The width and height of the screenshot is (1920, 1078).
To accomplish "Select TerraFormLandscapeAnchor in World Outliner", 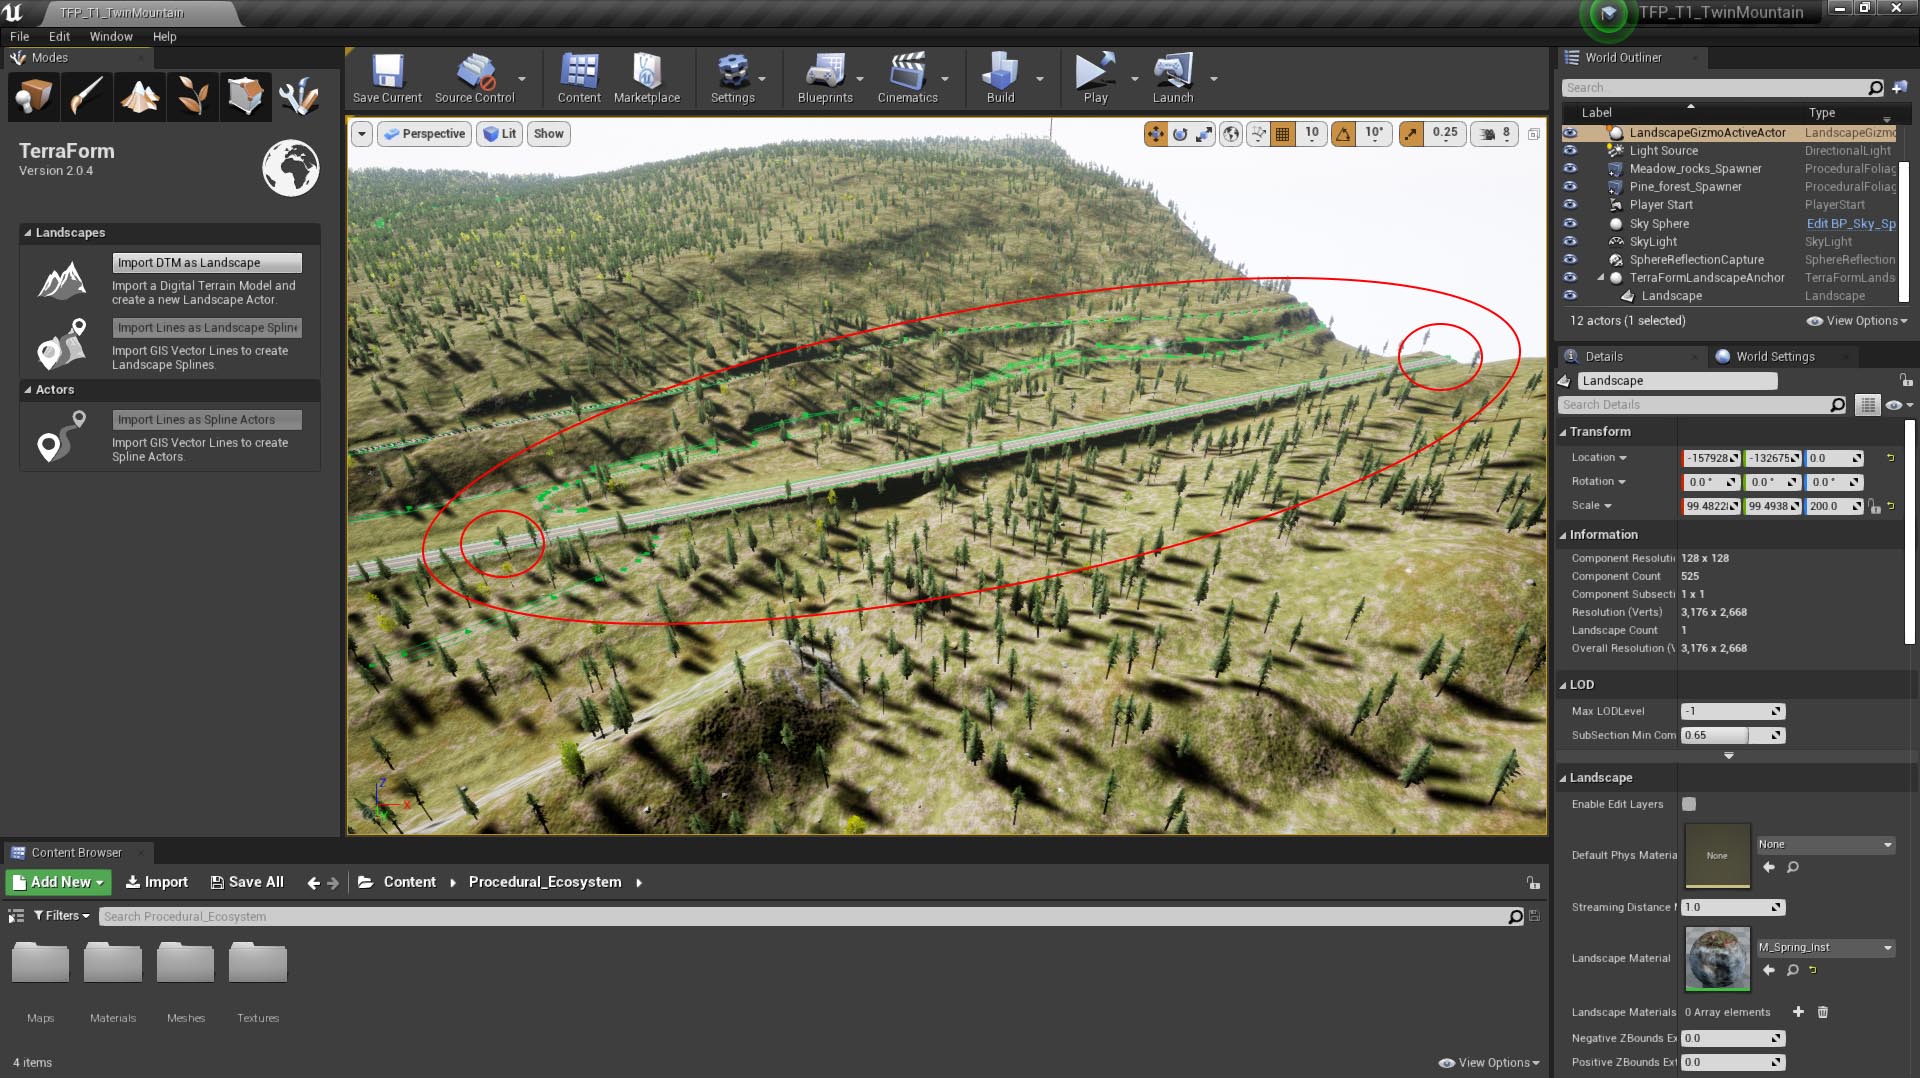I will [1706, 278].
